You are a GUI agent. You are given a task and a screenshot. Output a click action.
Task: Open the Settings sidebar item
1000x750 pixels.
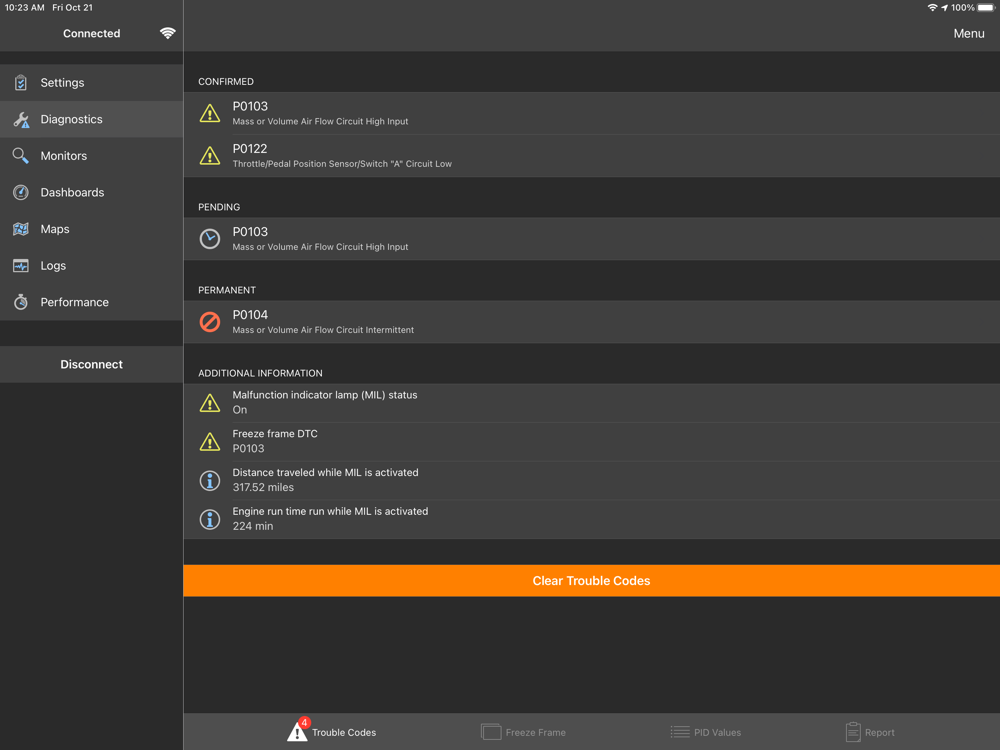[x=91, y=83]
